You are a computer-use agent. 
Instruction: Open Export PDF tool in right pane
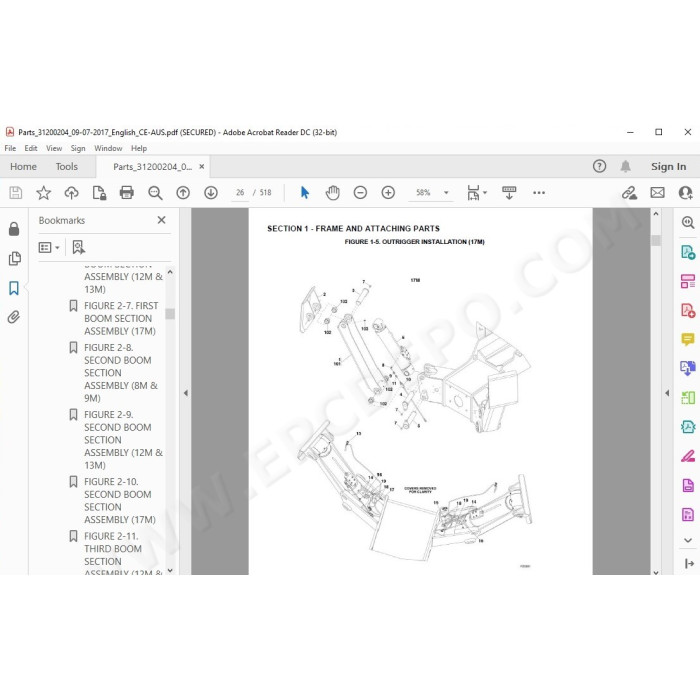(688, 252)
